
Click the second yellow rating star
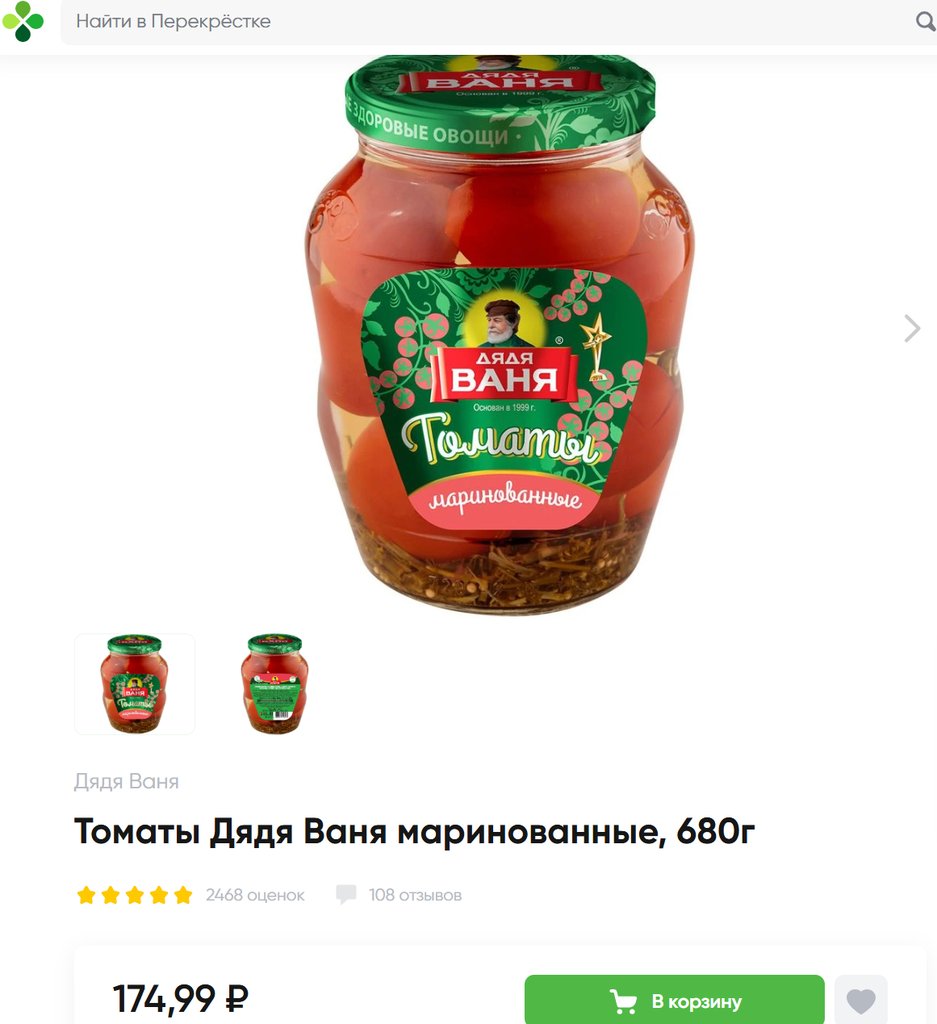point(110,895)
